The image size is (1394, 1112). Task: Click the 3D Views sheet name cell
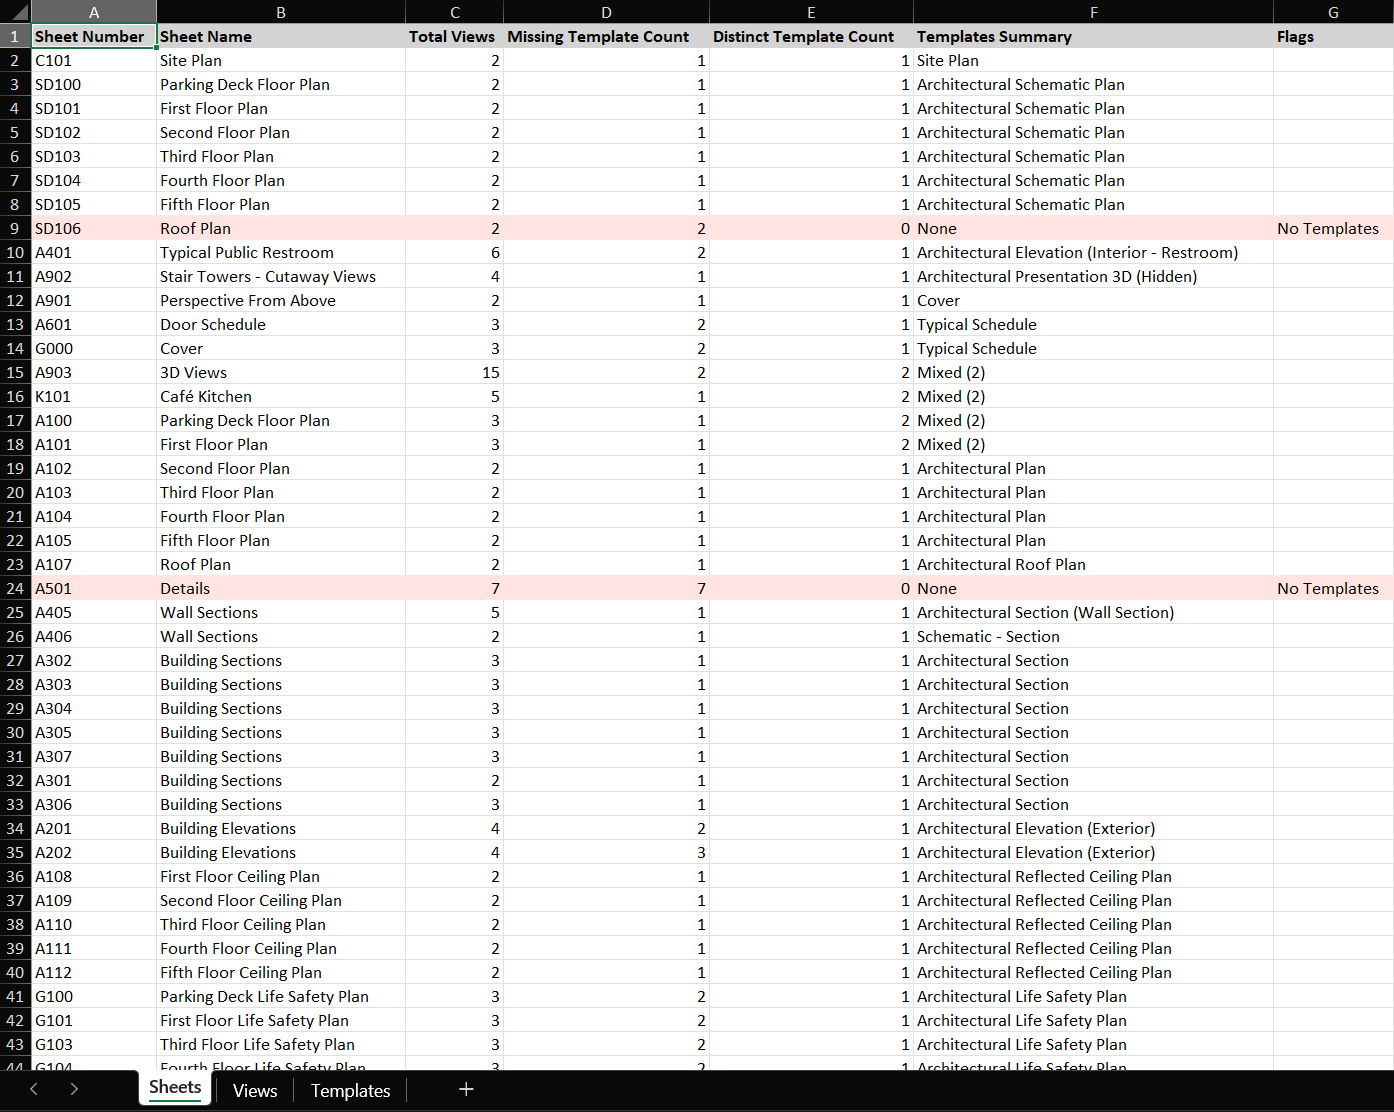[280, 372]
